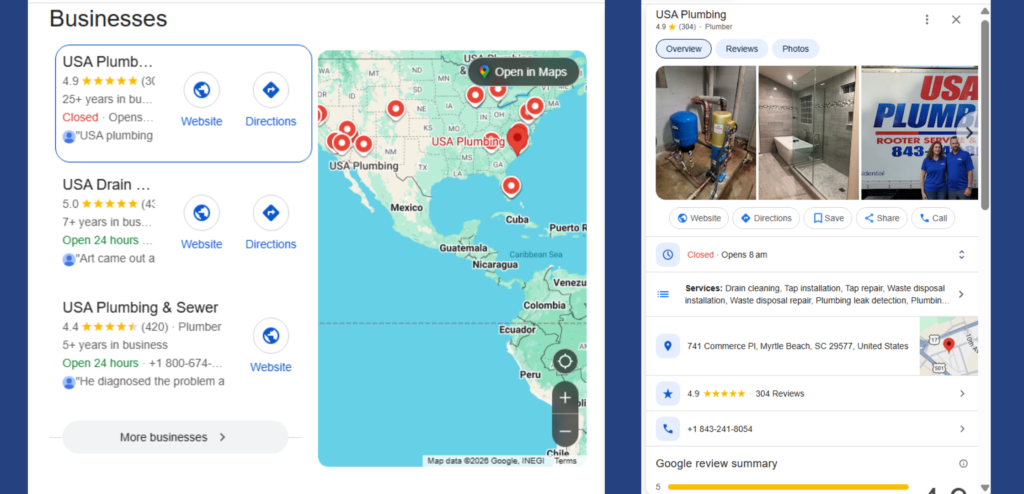Expand the business hours dropdown
This screenshot has height=494, width=1024.
[961, 255]
